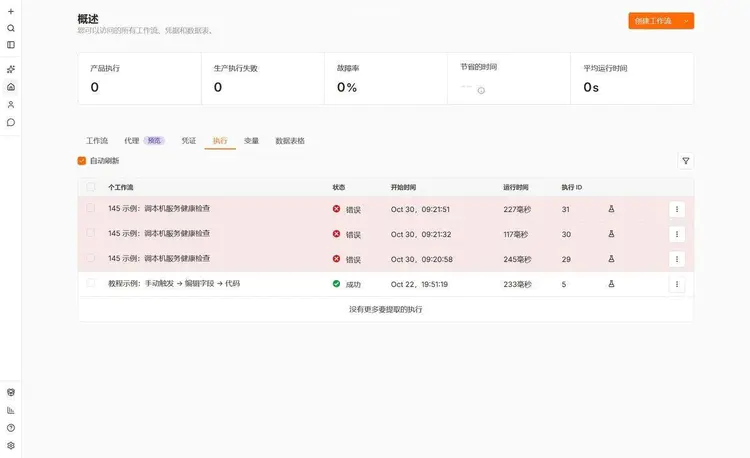Tick the checkbox for execution 31 row

pos(90,208)
